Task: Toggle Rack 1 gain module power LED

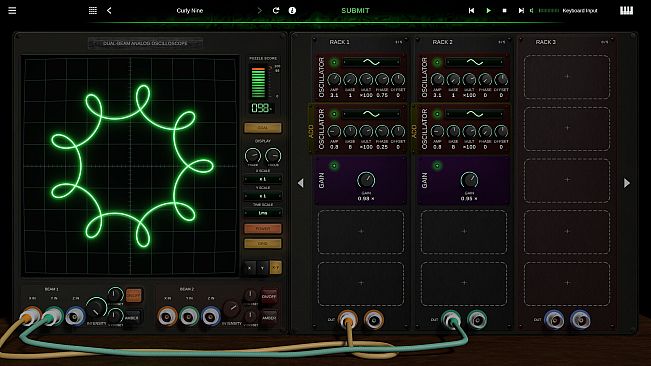Action: (x=334, y=166)
